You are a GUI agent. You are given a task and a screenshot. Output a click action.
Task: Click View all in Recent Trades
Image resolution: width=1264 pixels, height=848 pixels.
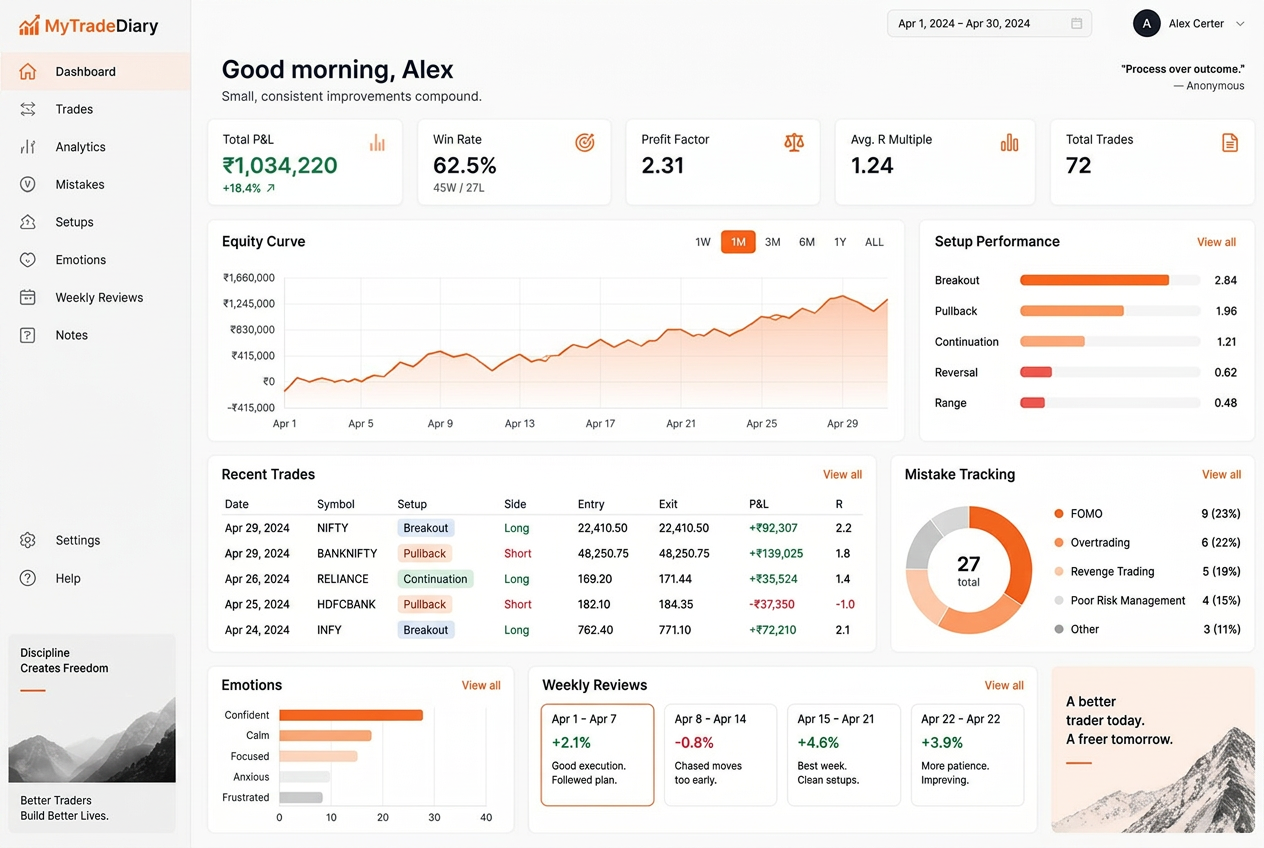coord(842,475)
